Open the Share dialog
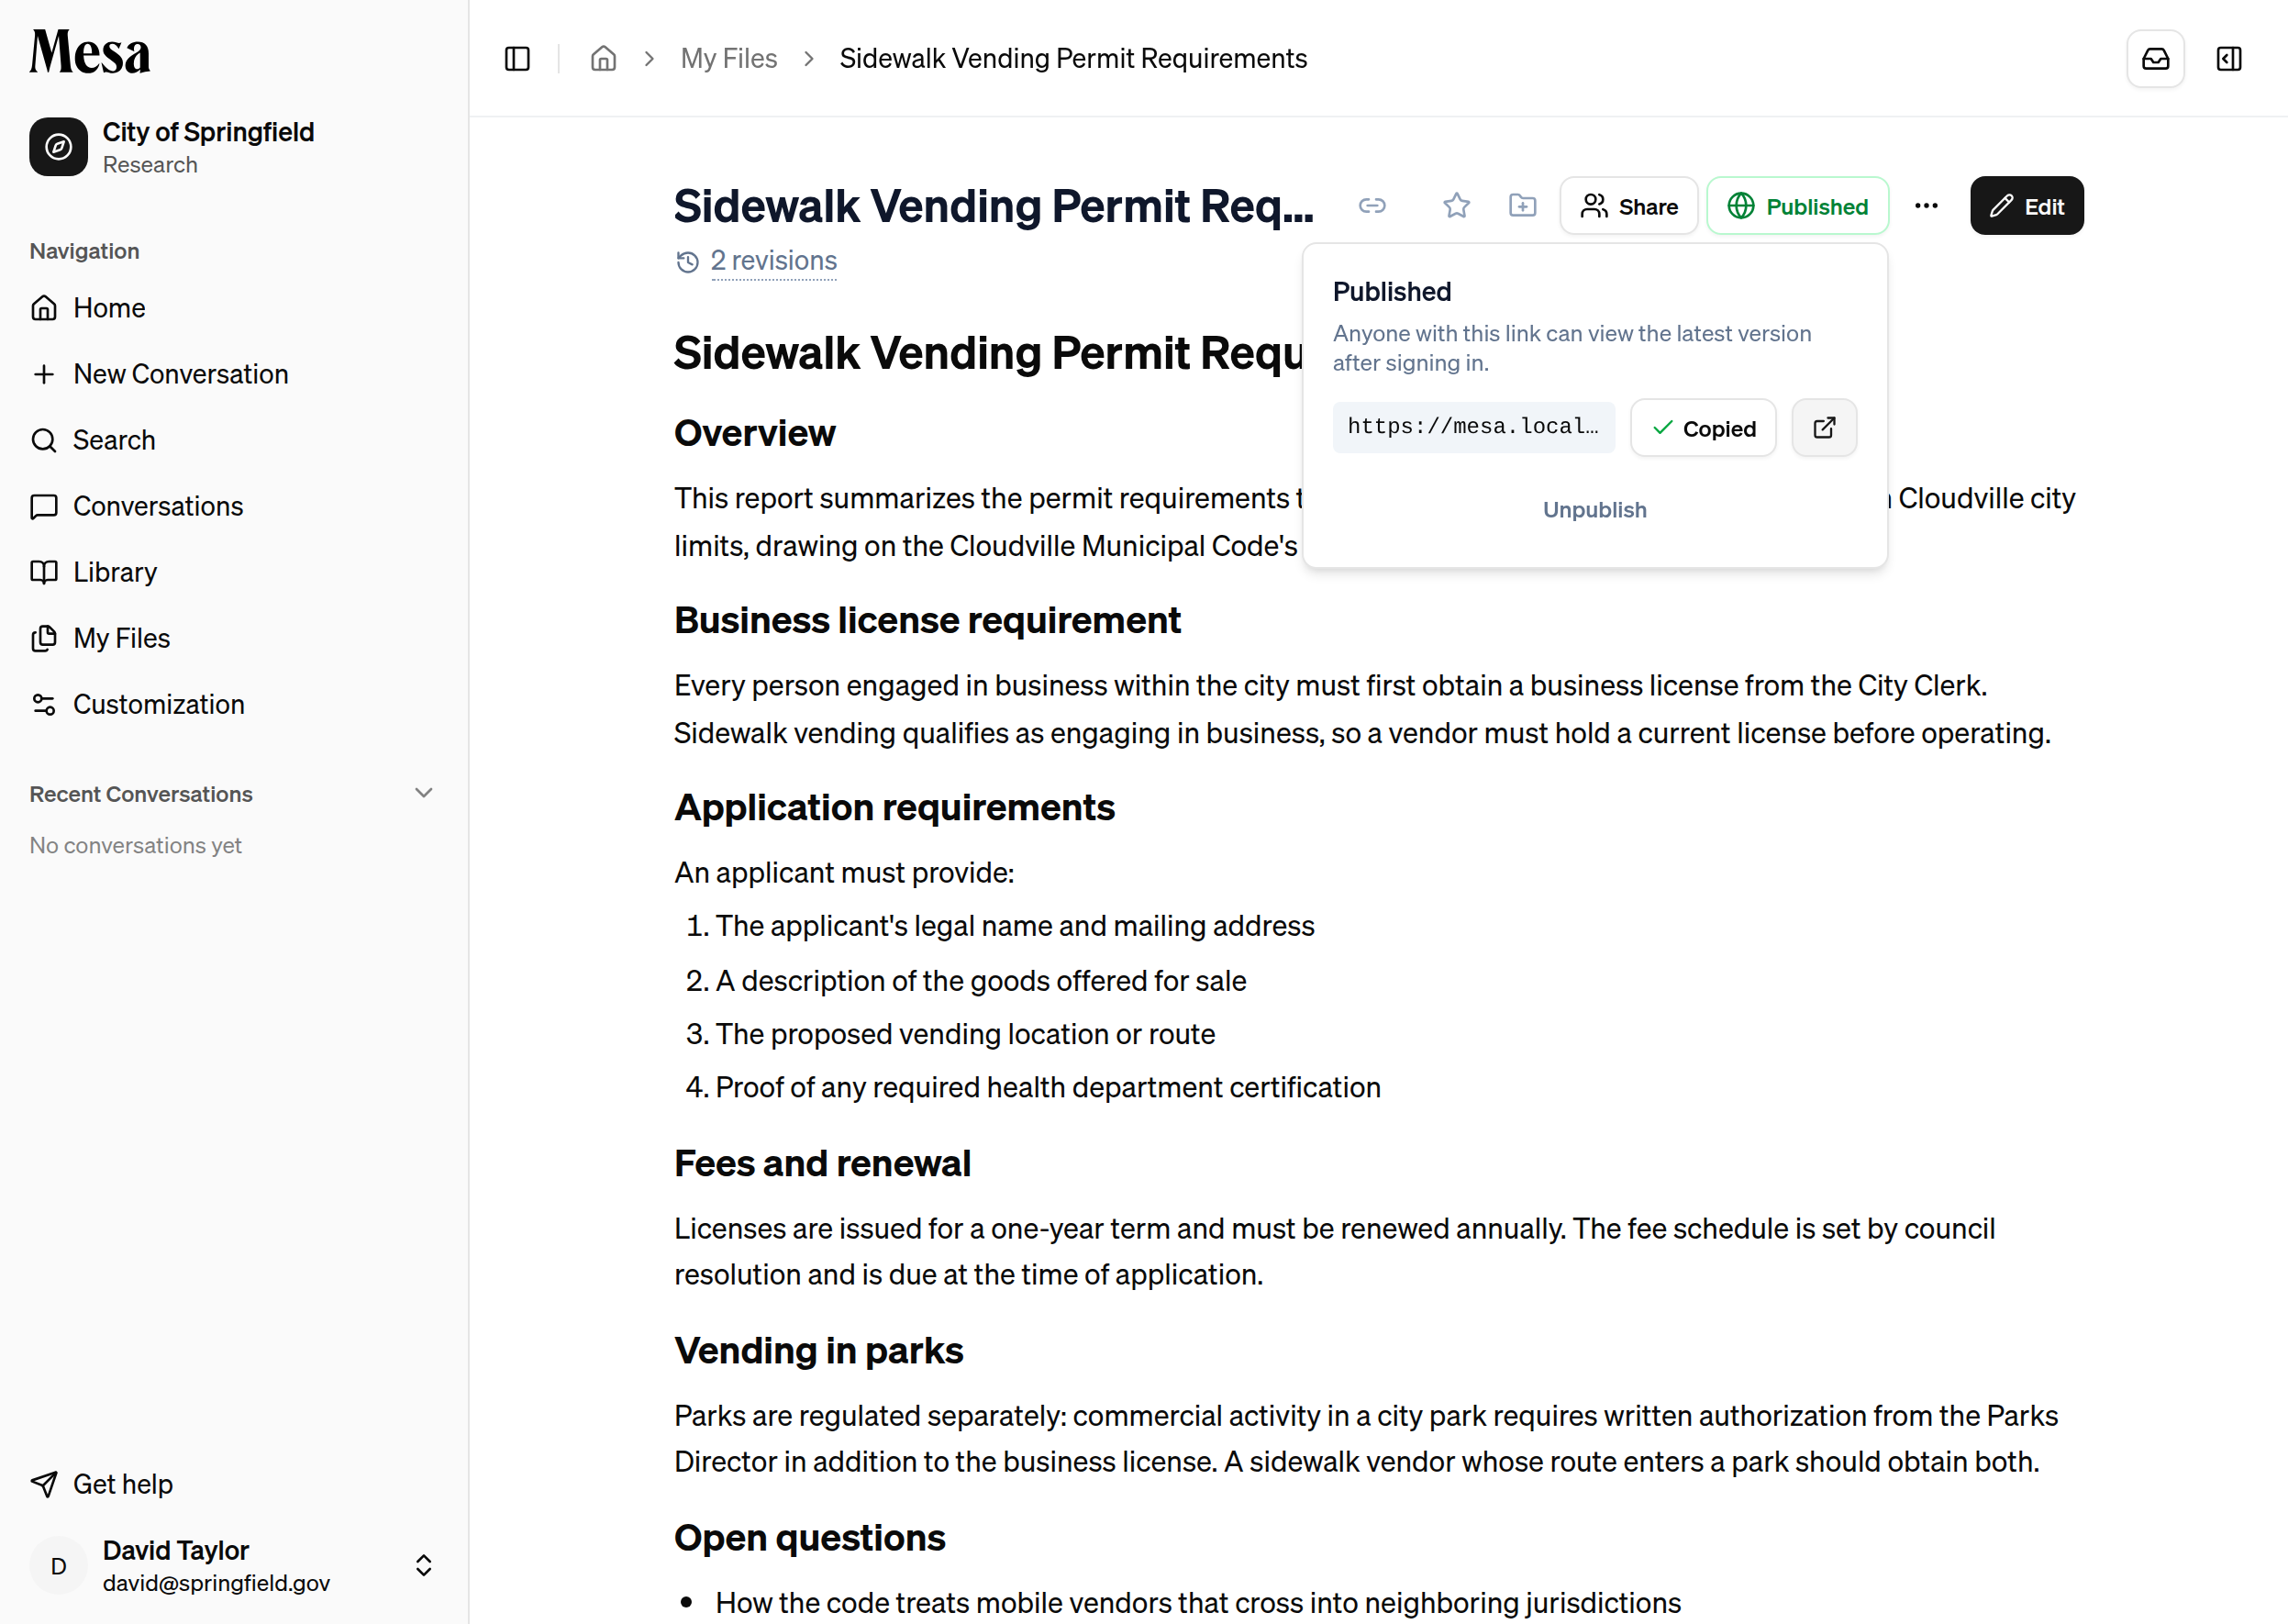Image resolution: width=2288 pixels, height=1624 pixels. point(1629,206)
